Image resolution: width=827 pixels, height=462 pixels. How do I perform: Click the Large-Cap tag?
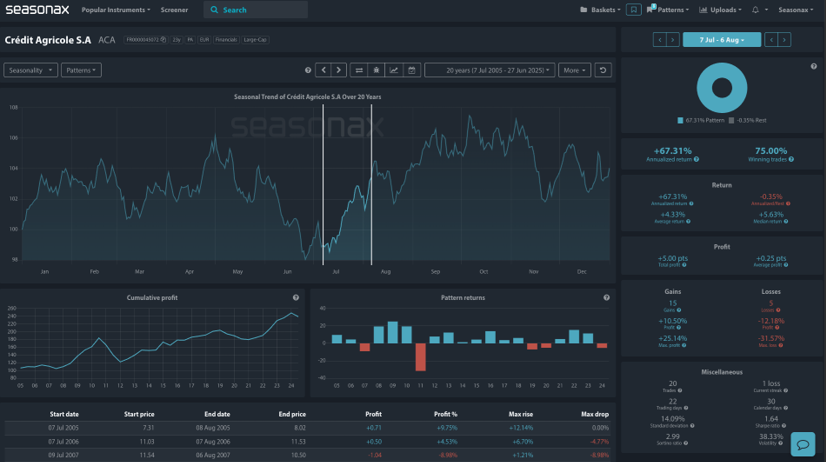click(255, 40)
